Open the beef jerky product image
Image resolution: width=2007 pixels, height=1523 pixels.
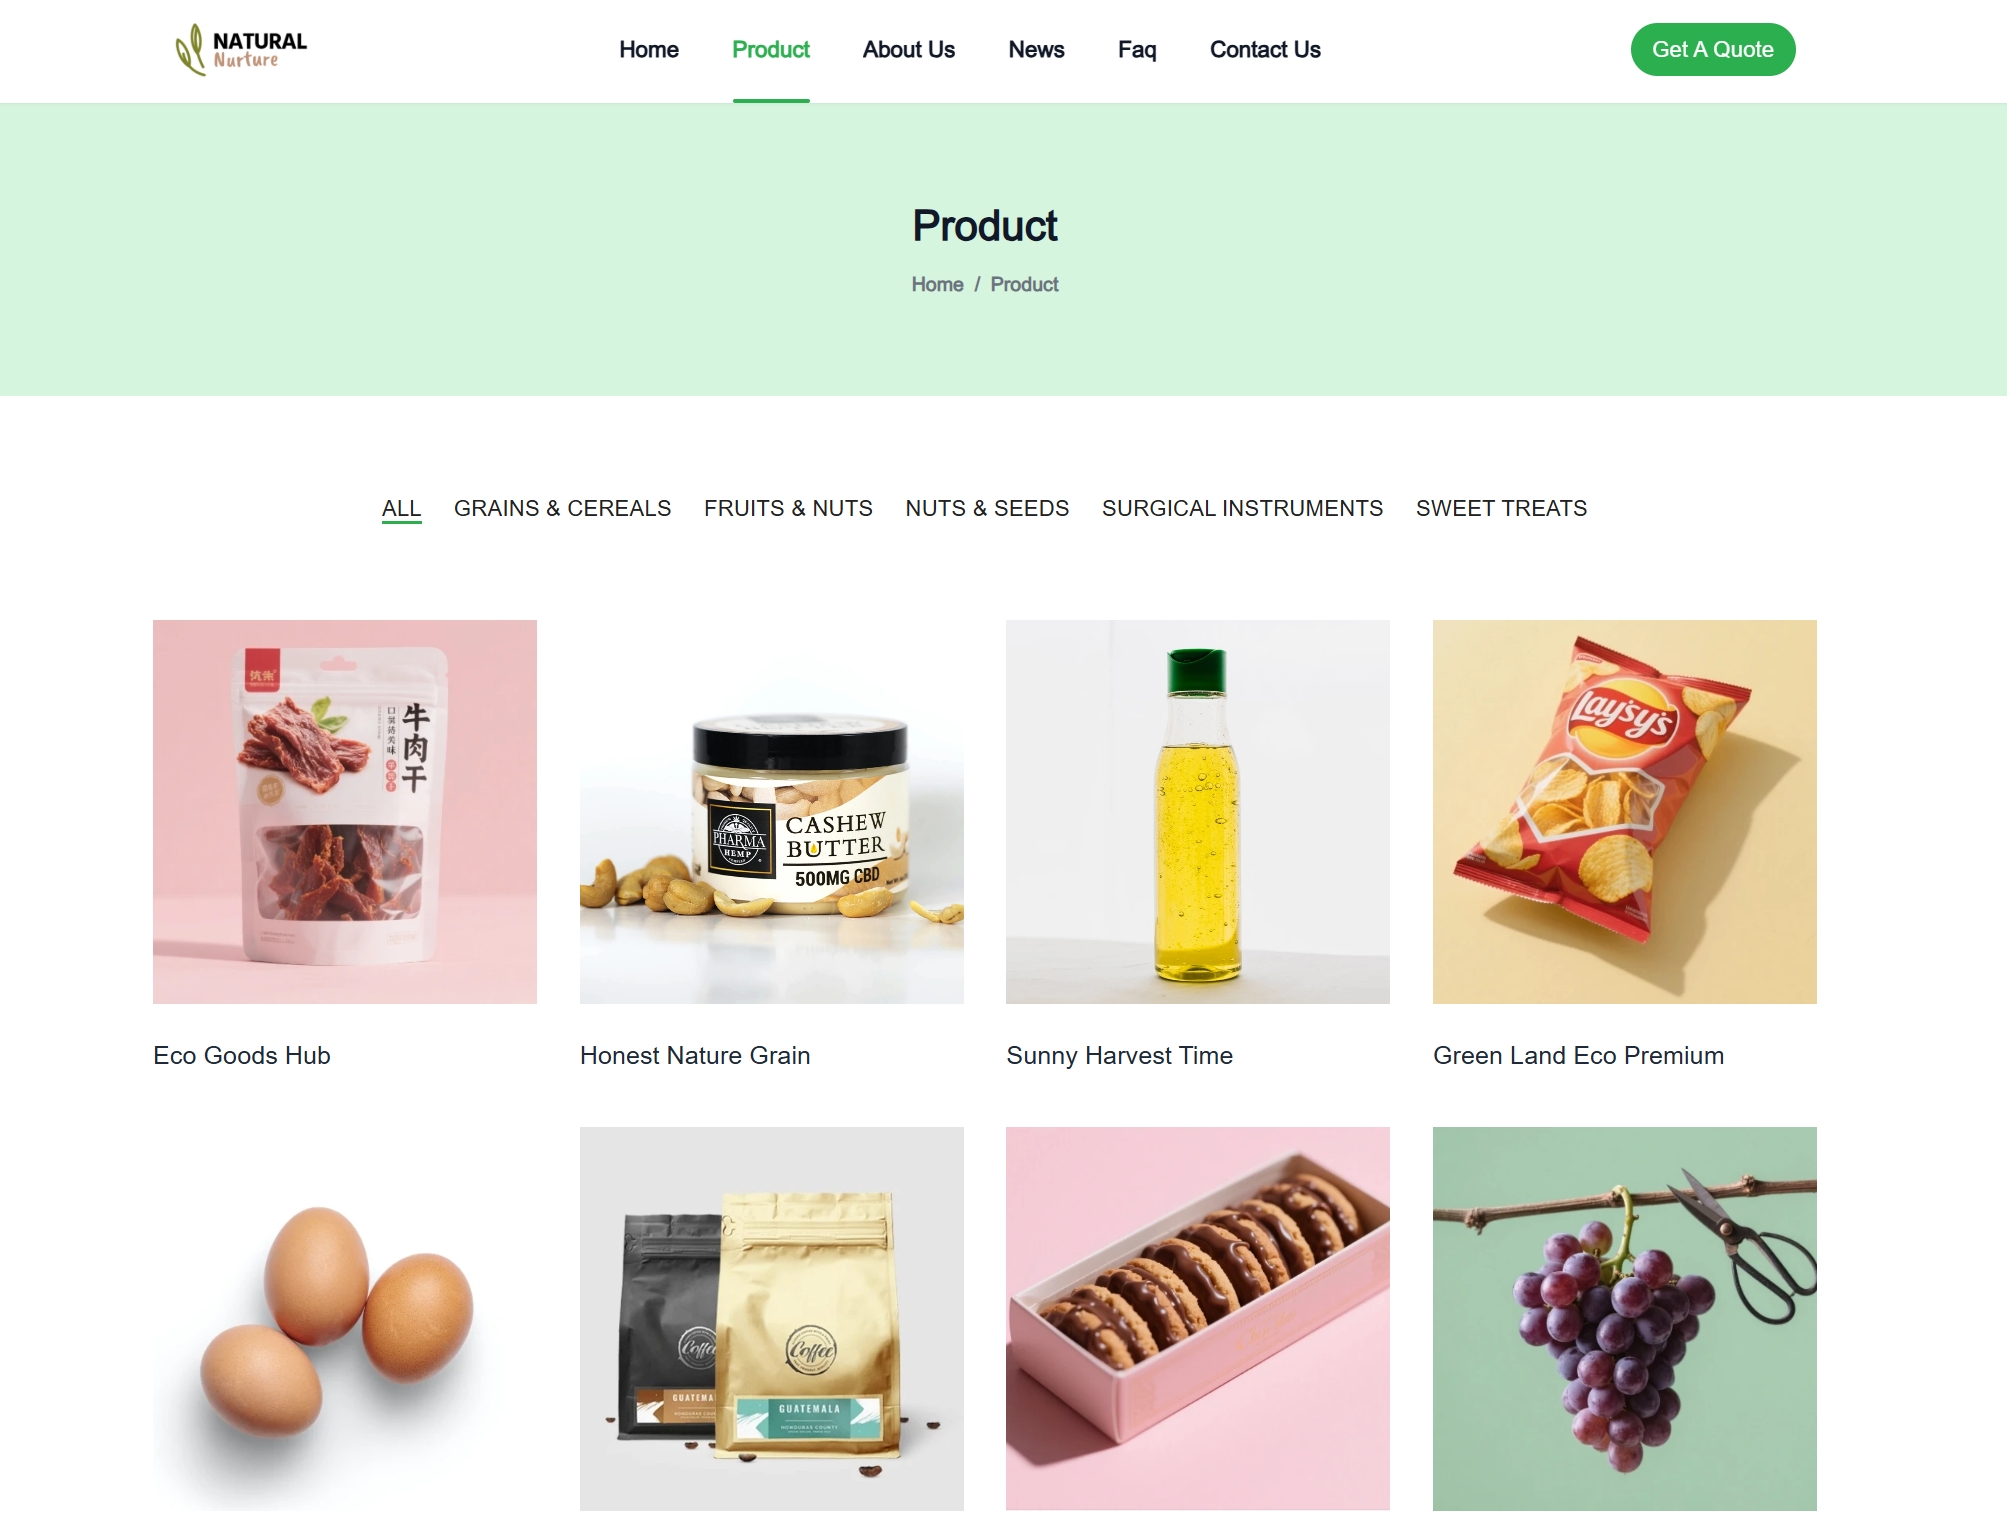point(345,812)
